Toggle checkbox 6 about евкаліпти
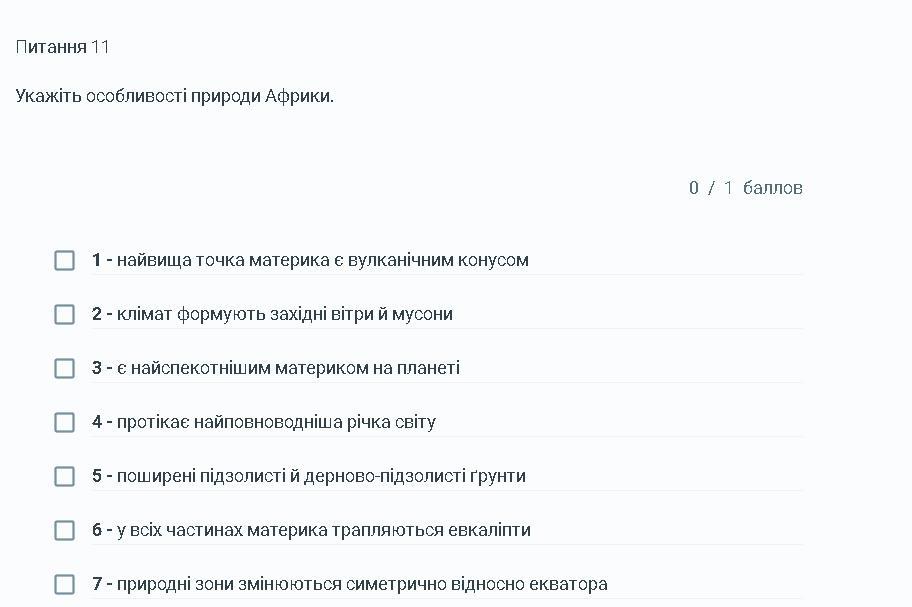The image size is (912, 607). pyautogui.click(x=65, y=530)
